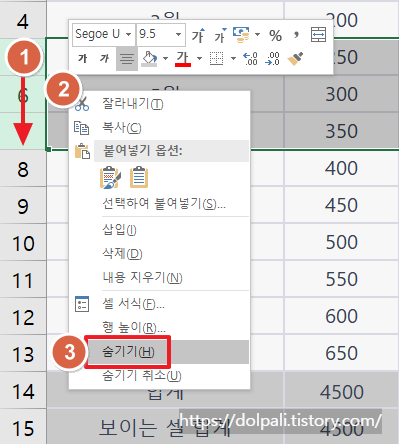Click paste with formatting brush option
Screen dimensions: 399x444
pos(110,177)
